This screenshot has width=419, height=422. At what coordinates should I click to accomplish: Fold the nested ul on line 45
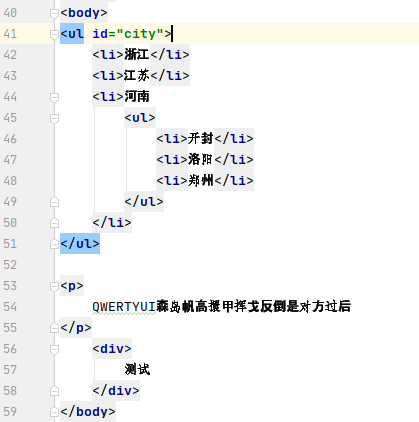coord(54,118)
